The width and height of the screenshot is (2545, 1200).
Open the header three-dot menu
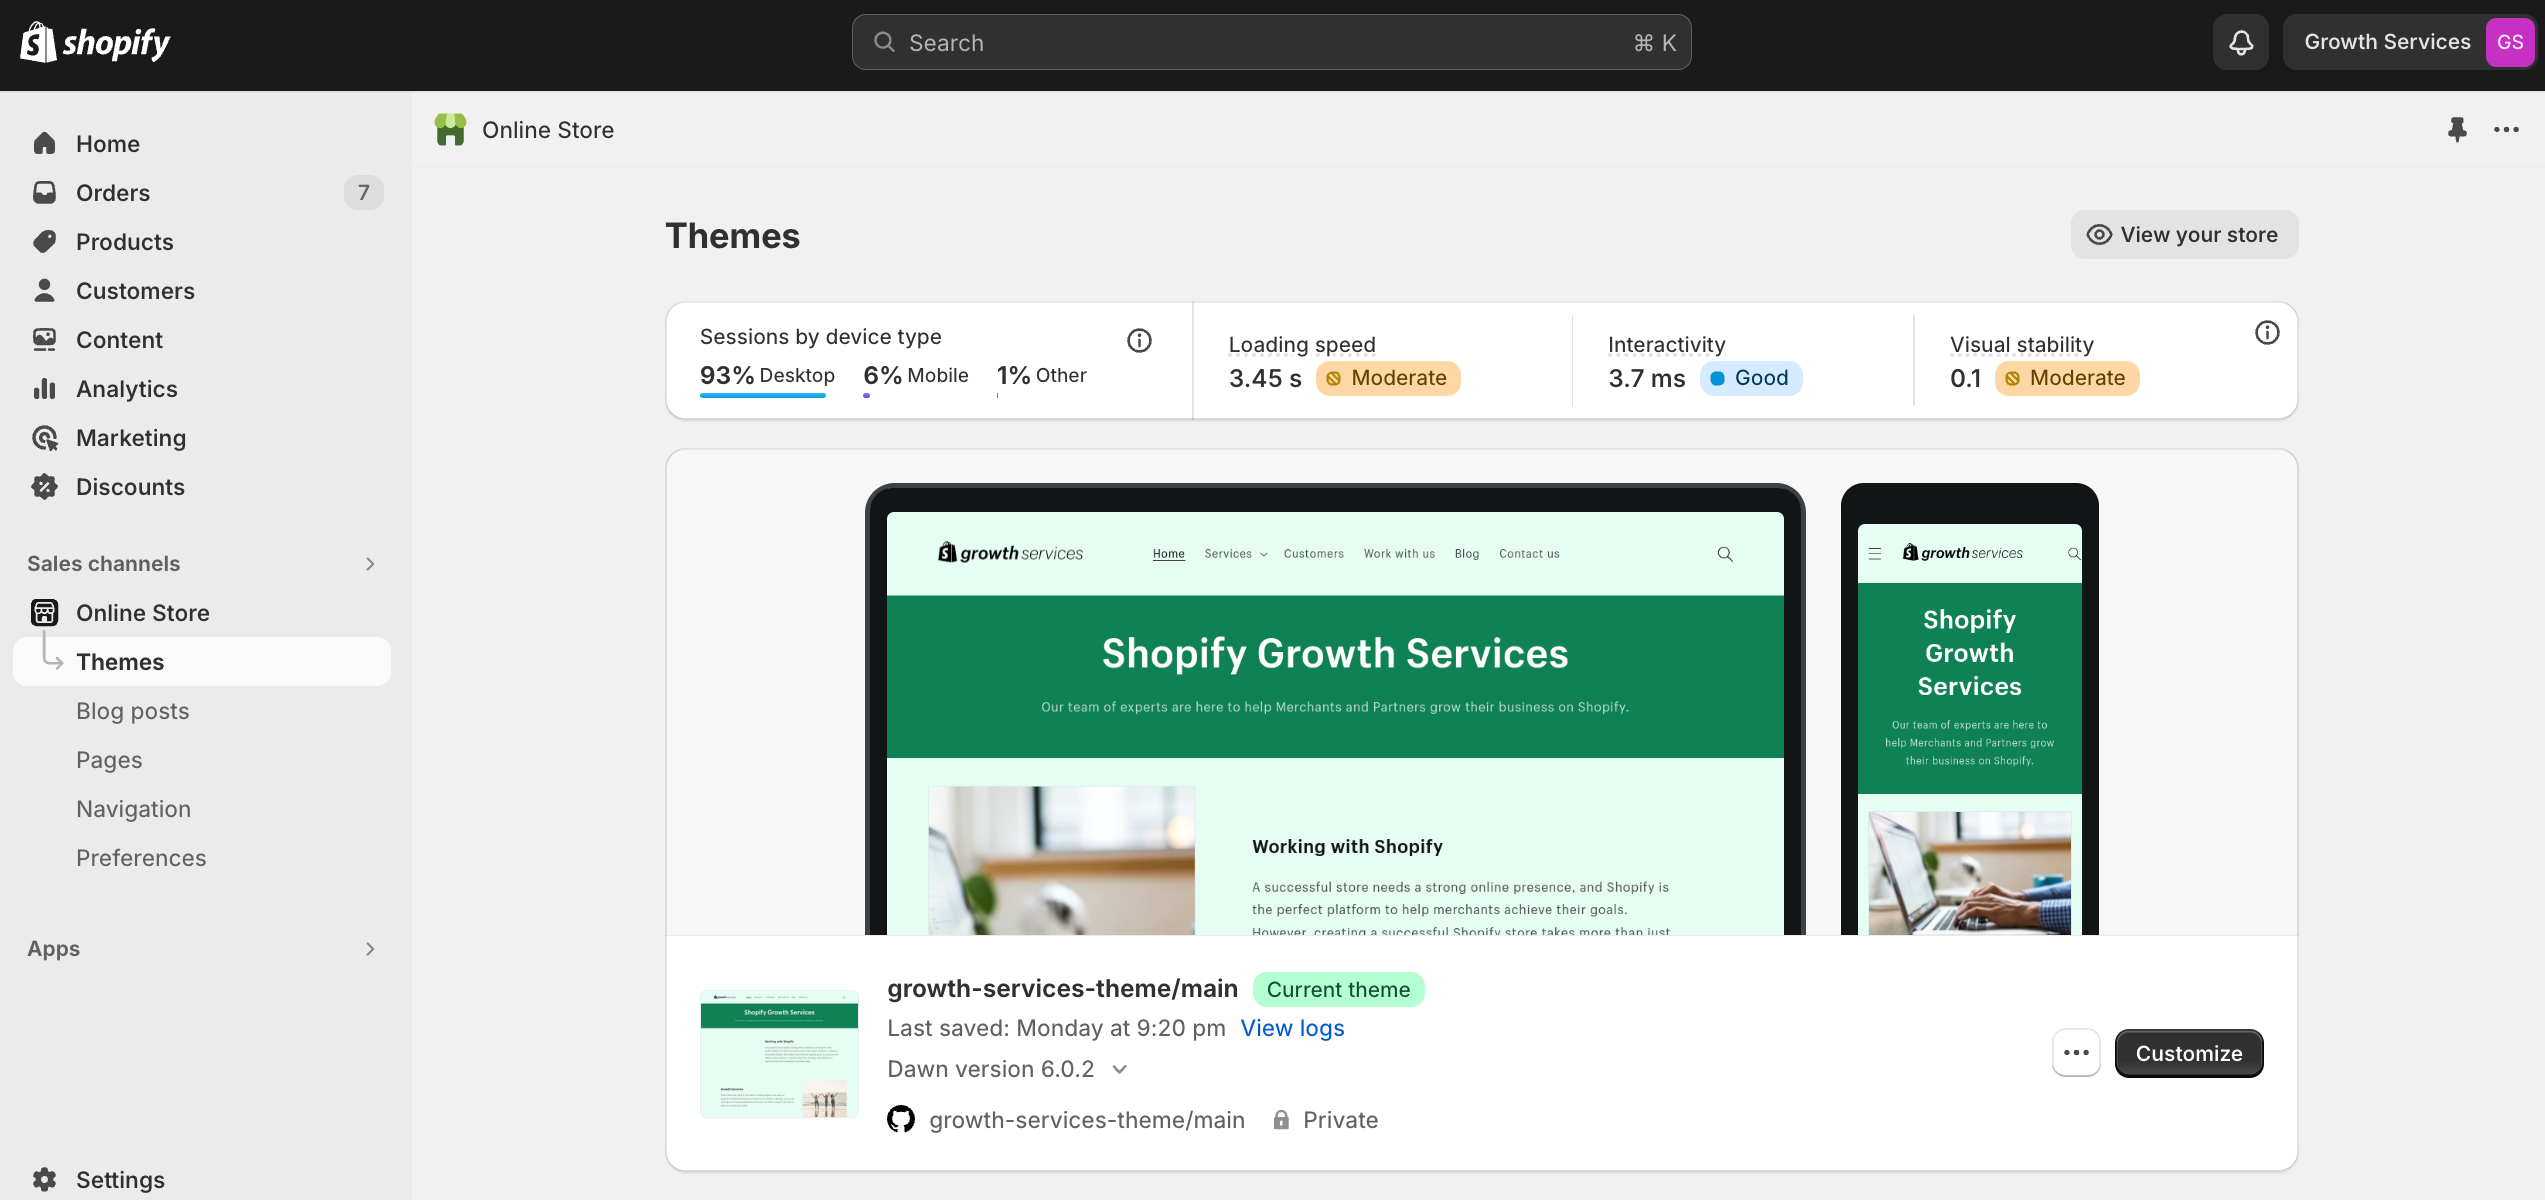pyautogui.click(x=2506, y=129)
